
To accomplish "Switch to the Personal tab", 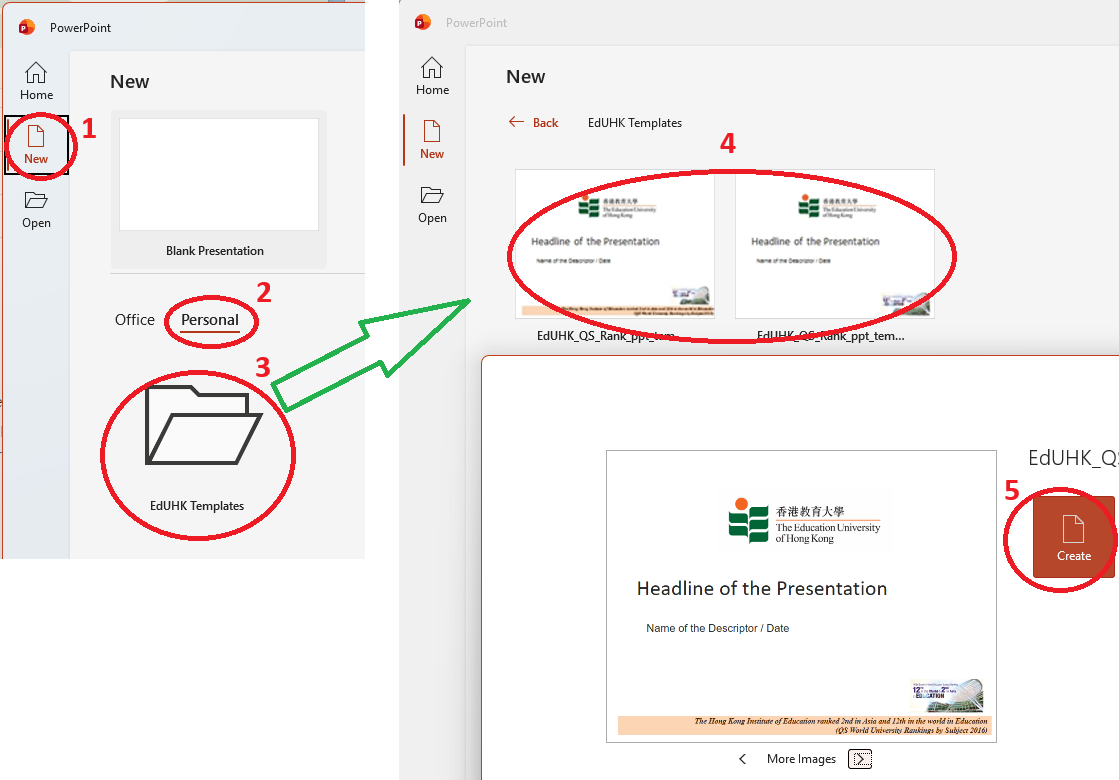I will point(210,320).
